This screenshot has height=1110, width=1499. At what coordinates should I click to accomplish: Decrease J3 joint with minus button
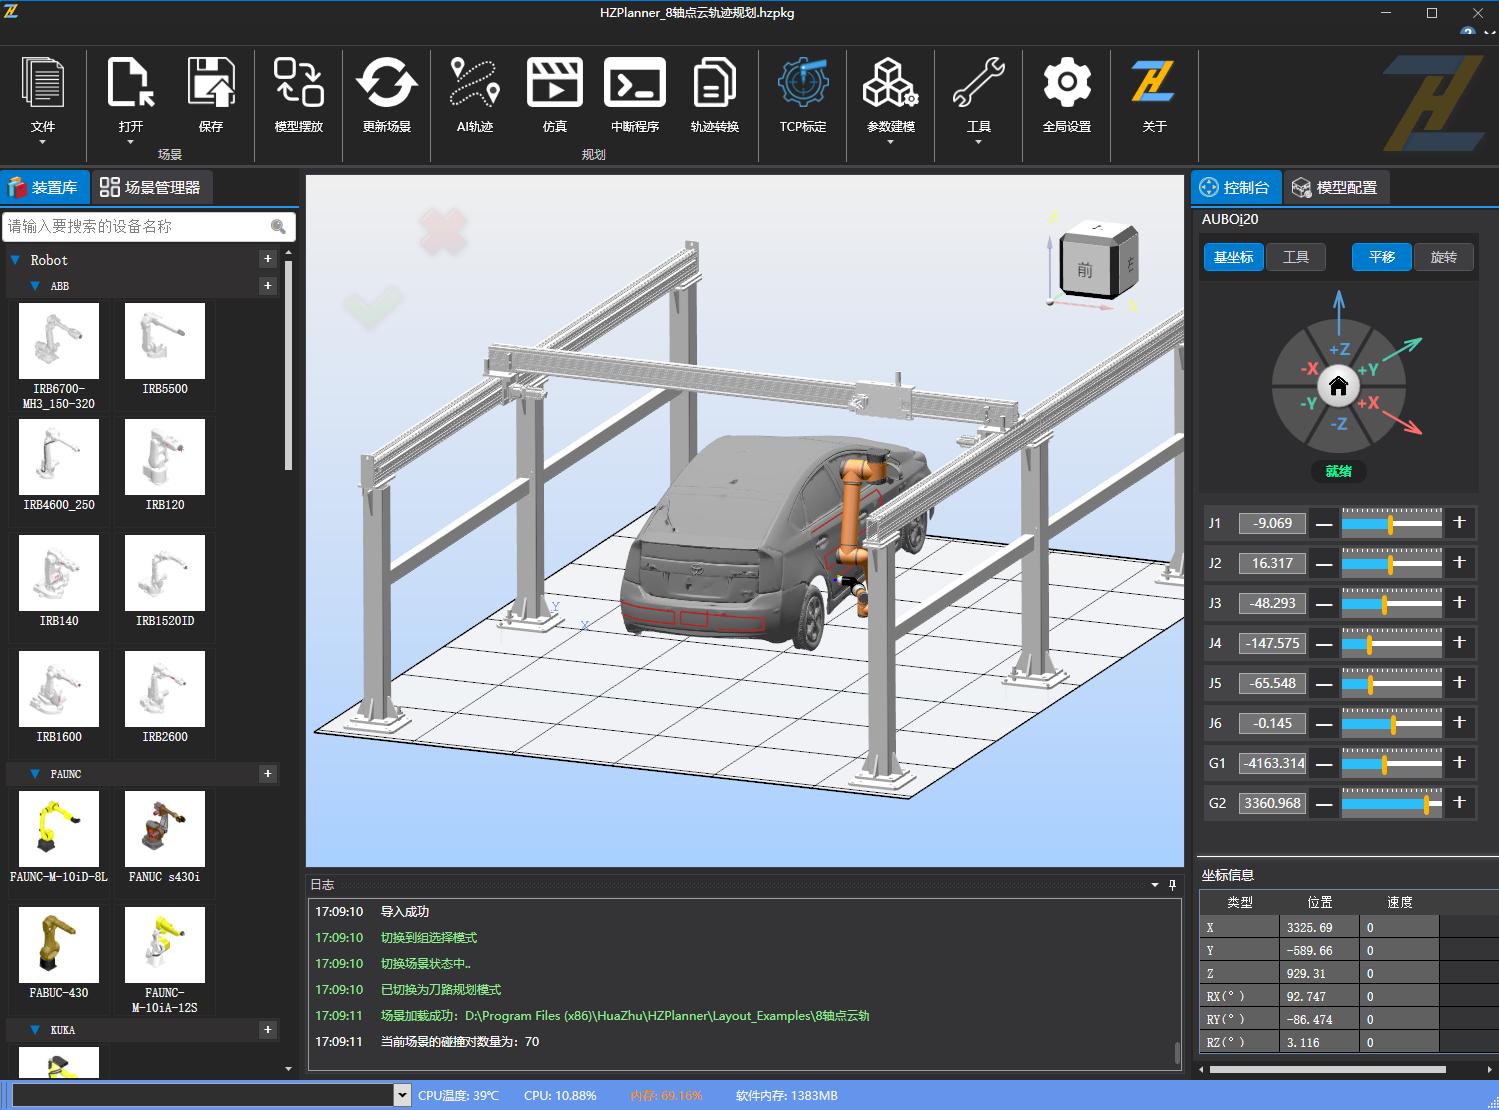[x=1324, y=603]
